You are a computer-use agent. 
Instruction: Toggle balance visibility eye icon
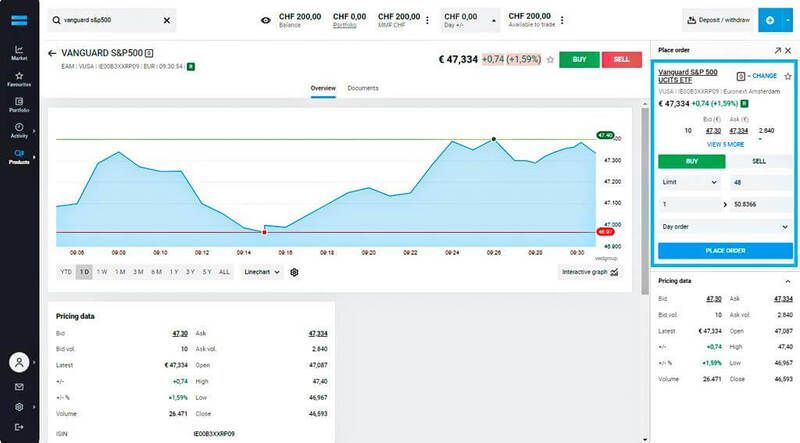point(265,20)
